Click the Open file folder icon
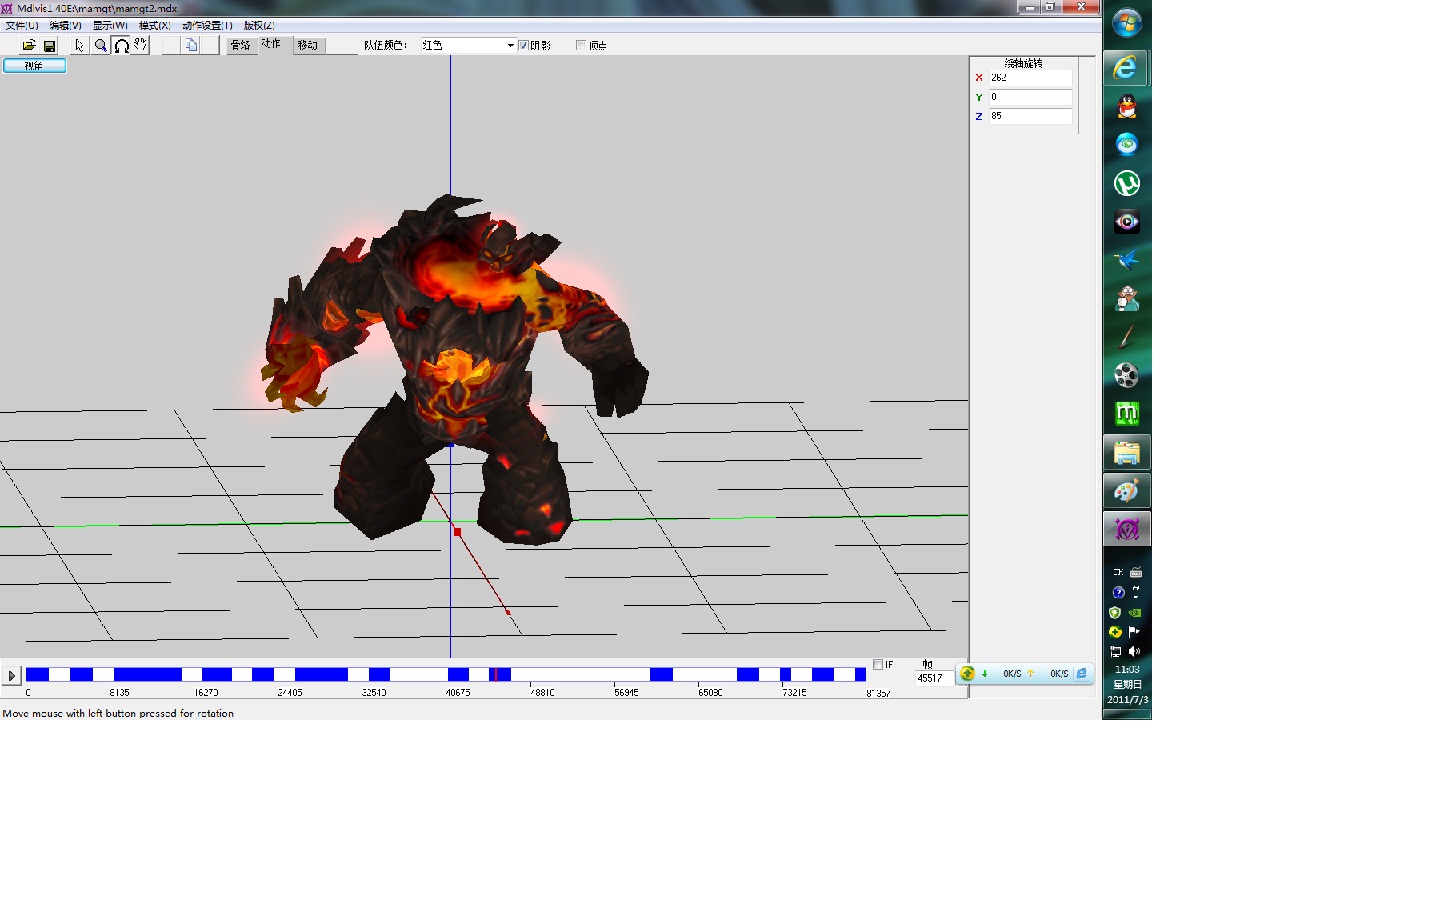Screen dimensions: 1440x900 (x=29, y=45)
